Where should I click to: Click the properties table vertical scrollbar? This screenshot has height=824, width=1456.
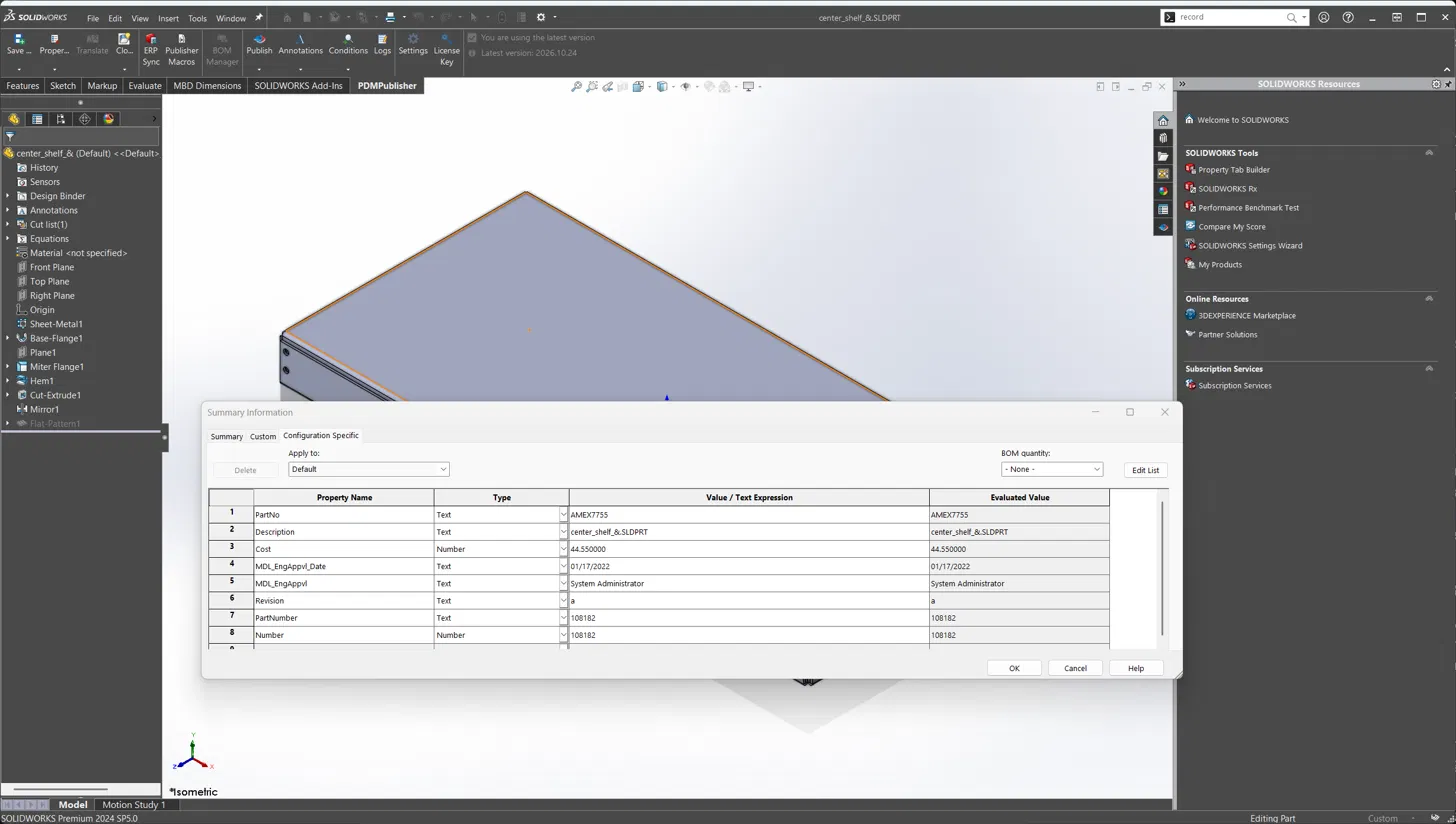tap(1162, 568)
